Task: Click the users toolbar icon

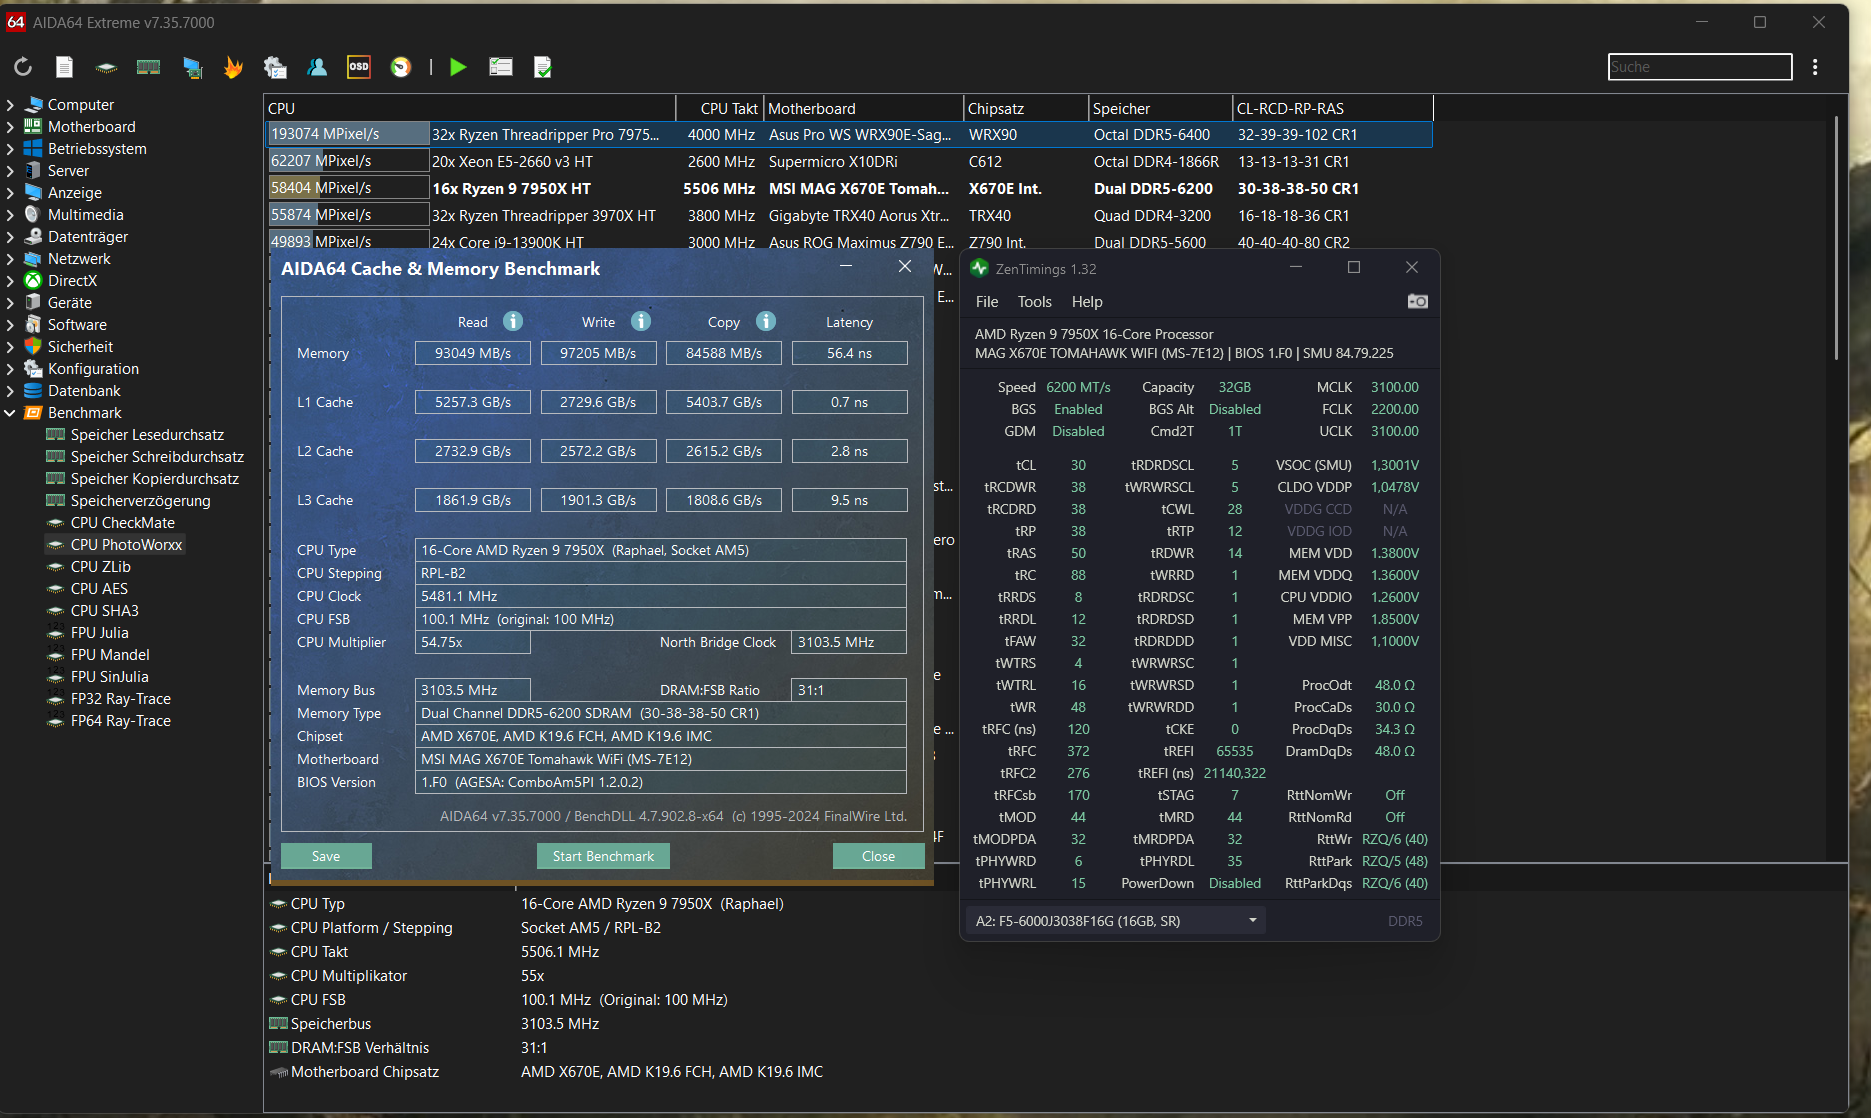Action: [x=317, y=67]
